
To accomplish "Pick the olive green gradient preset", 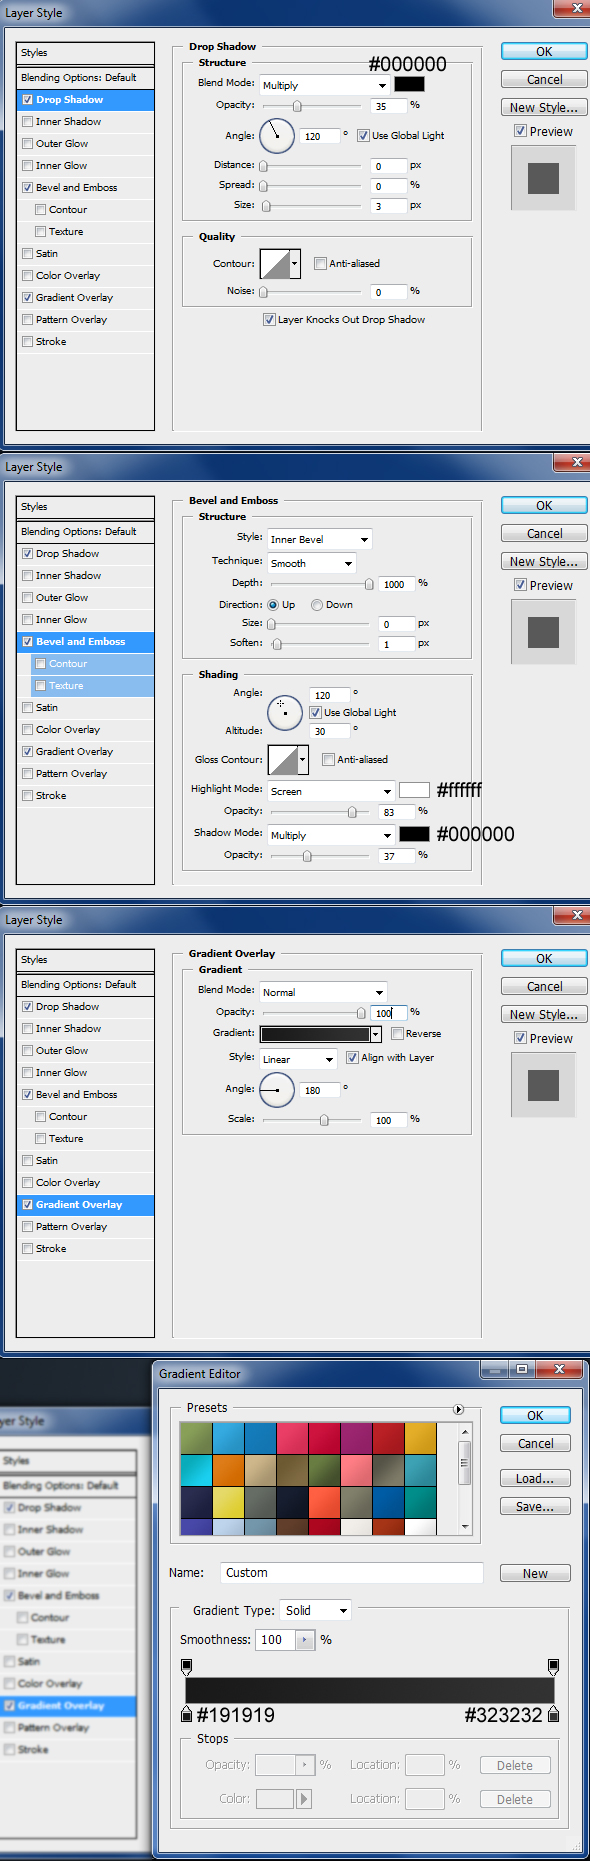I will coord(196,1438).
